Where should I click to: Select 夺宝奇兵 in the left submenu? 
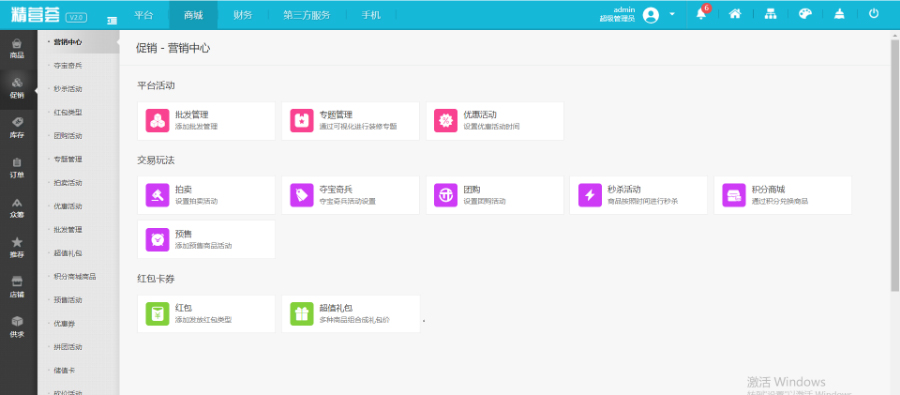(x=68, y=65)
